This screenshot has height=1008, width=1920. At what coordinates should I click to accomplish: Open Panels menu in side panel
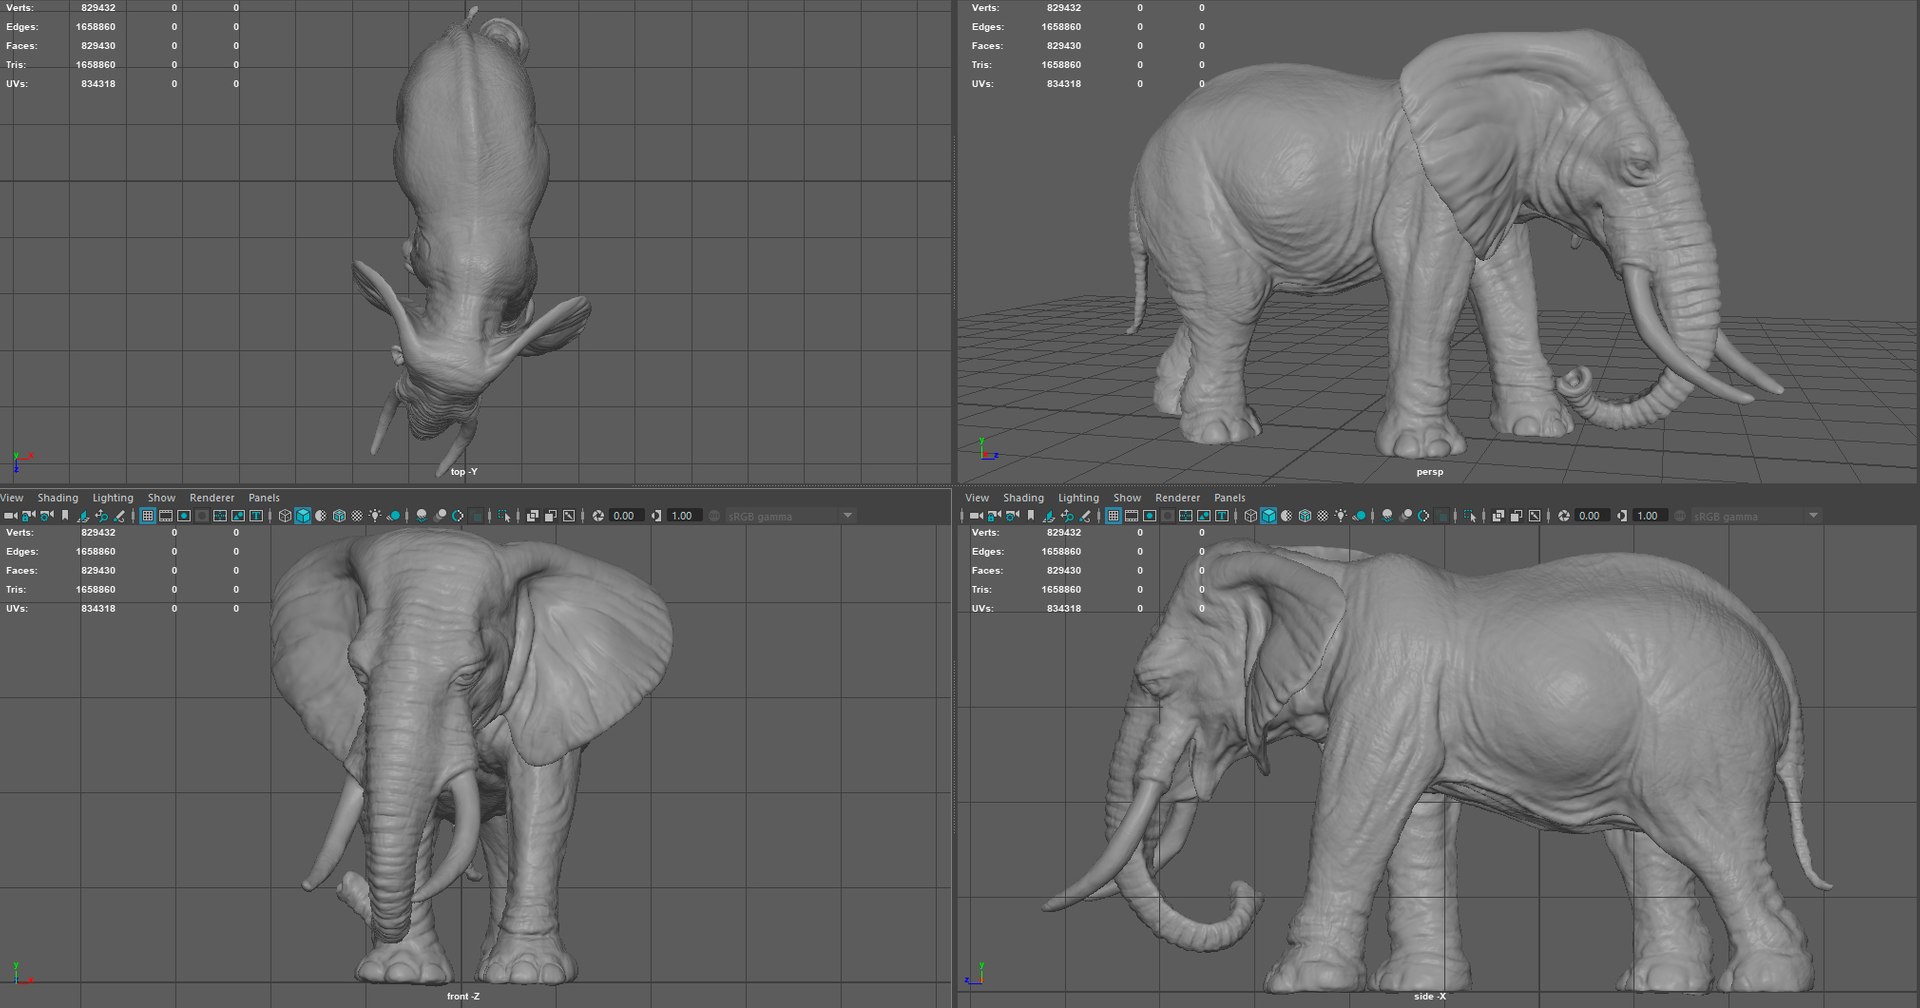coord(1230,497)
